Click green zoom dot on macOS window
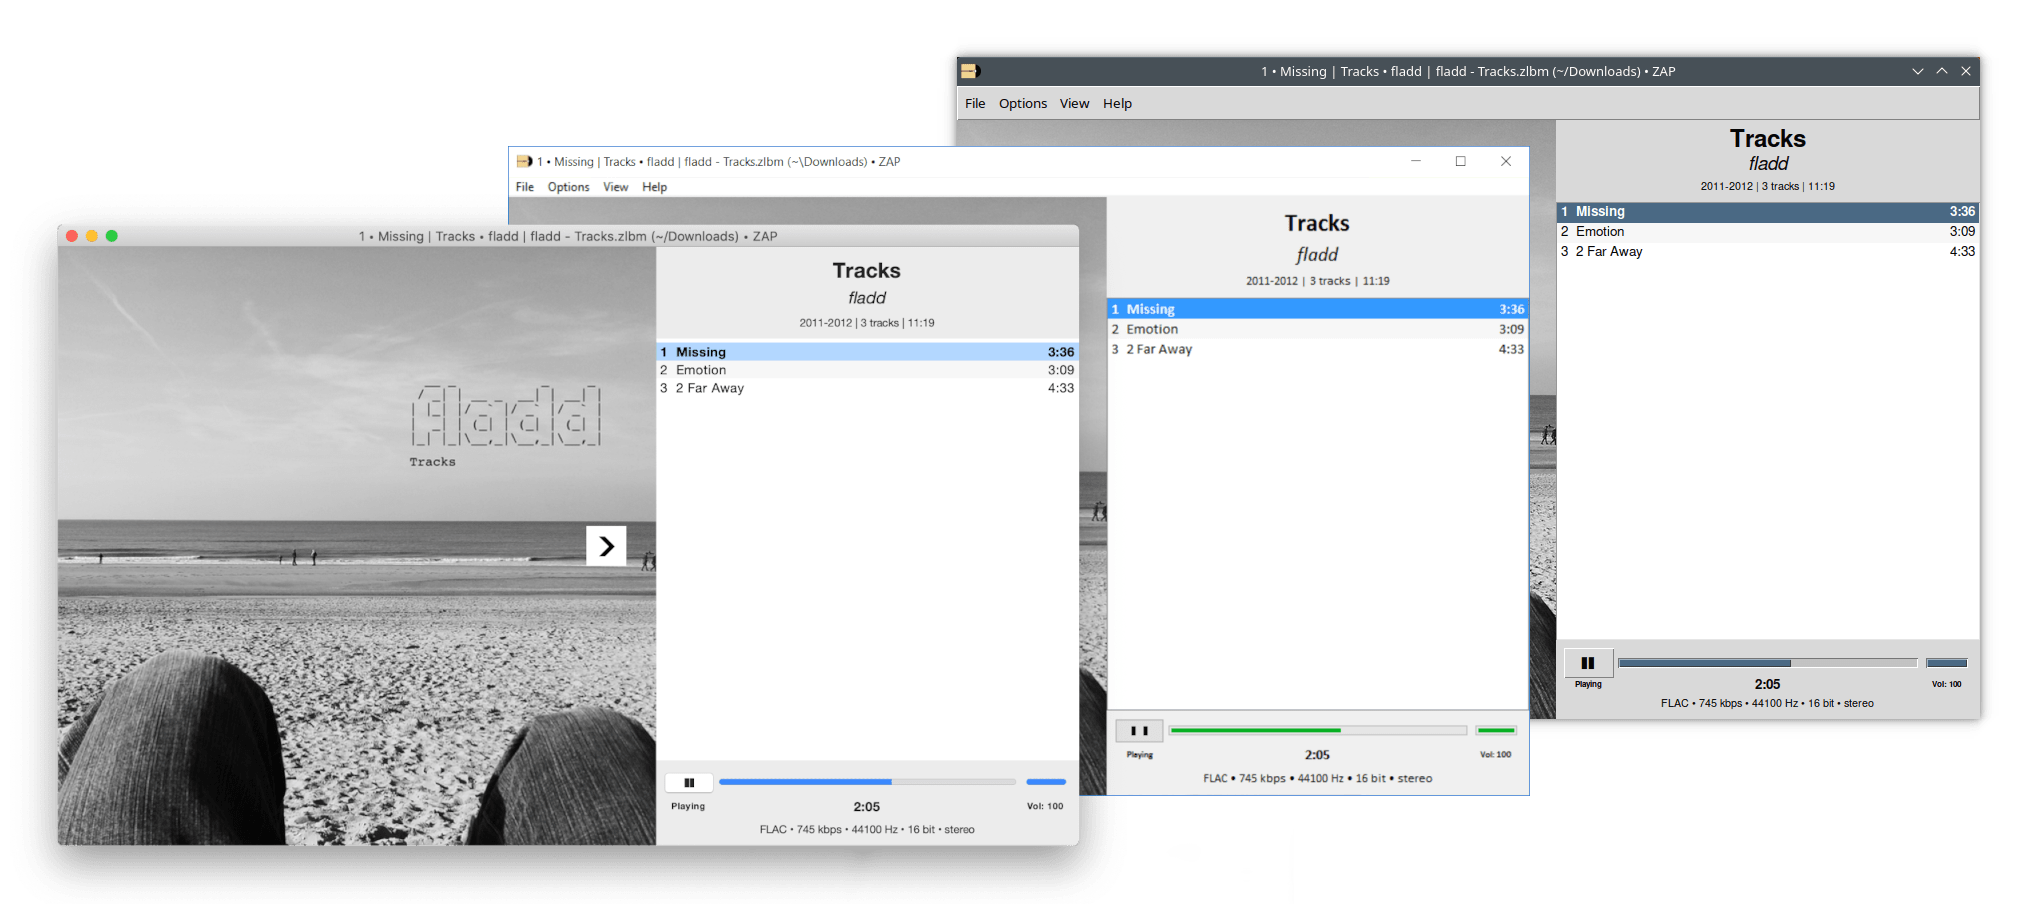 112,236
